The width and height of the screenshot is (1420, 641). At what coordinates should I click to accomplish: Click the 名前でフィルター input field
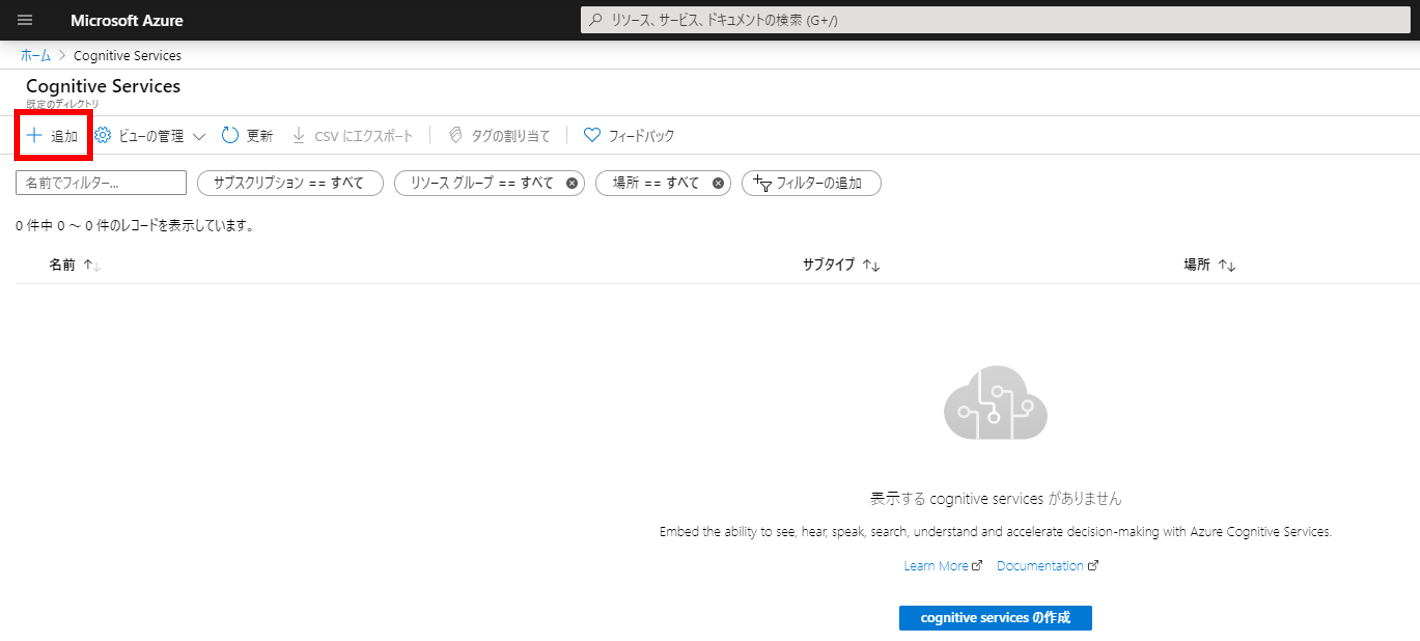101,183
